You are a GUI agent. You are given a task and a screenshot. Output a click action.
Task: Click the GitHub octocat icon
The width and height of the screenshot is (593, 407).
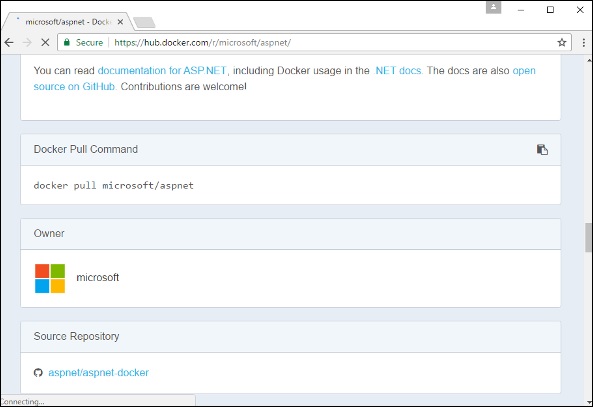(38, 373)
